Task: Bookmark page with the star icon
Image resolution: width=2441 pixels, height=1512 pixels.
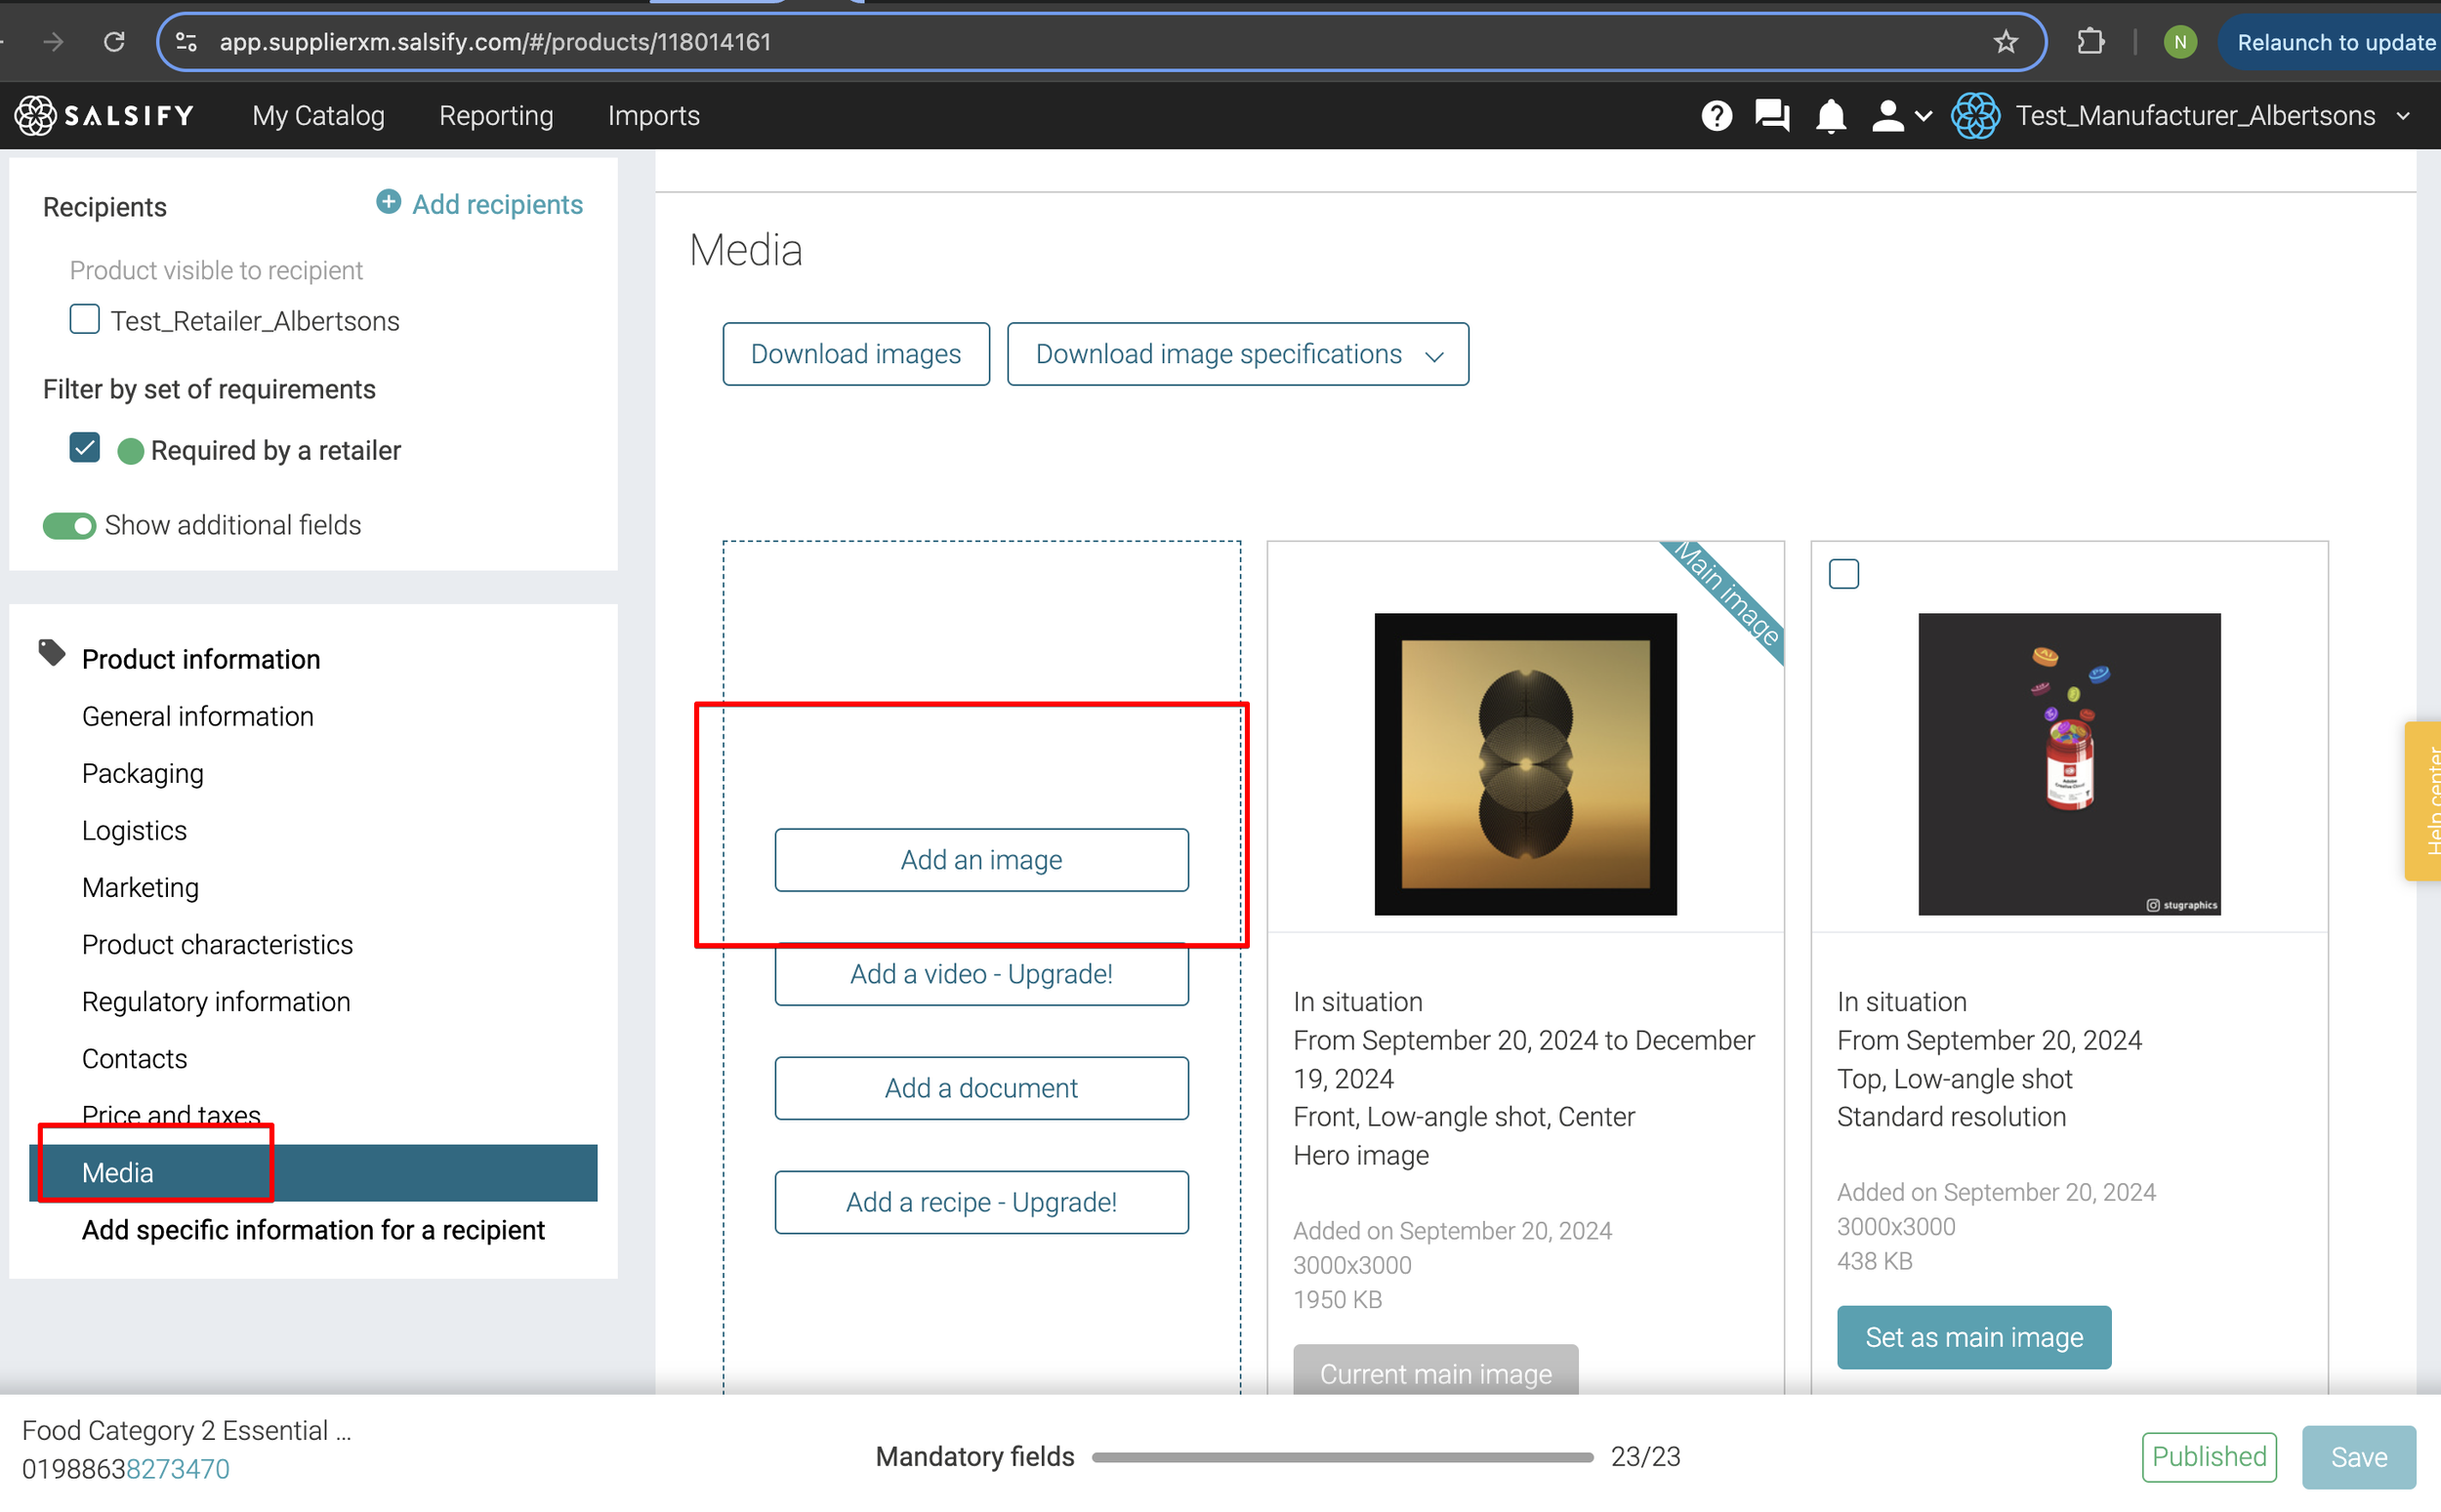Action: pyautogui.click(x=2005, y=42)
